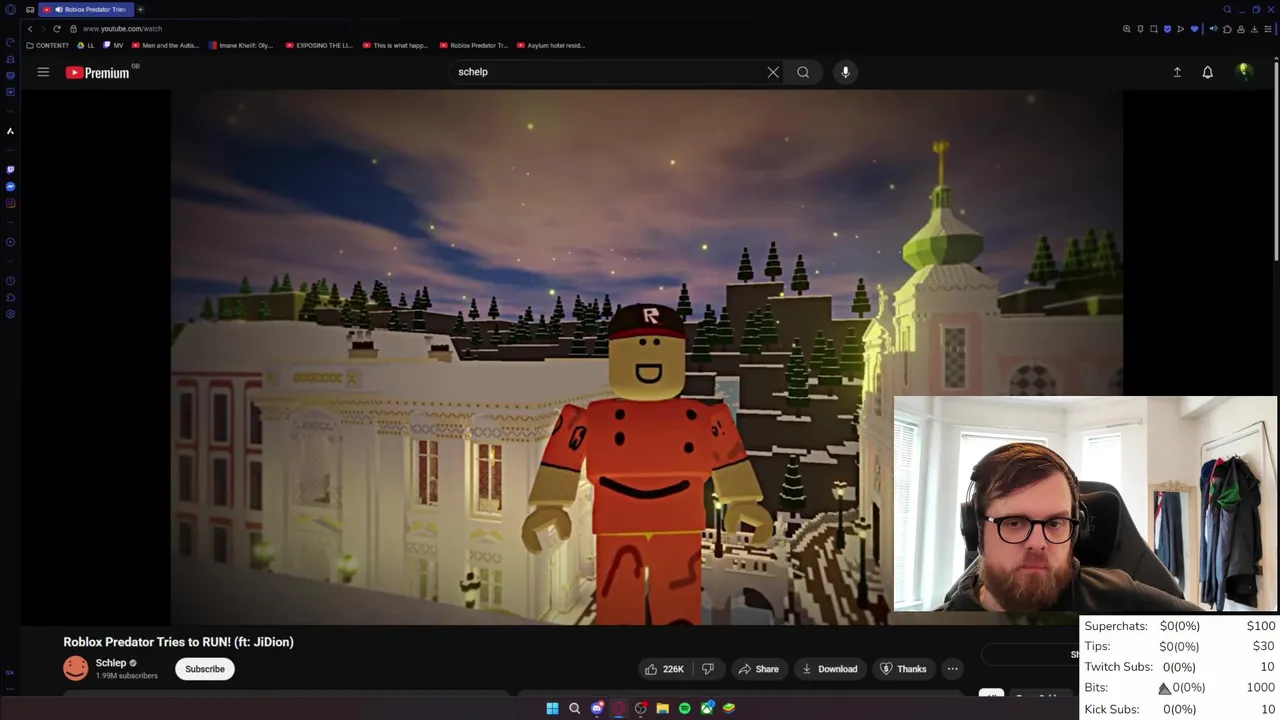Open the Windows Start menu
This screenshot has width=1280, height=720.
click(552, 708)
